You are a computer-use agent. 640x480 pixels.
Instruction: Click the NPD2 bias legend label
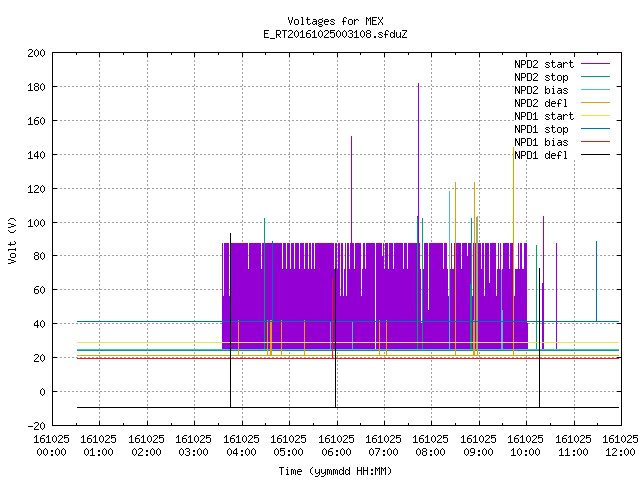[541, 90]
